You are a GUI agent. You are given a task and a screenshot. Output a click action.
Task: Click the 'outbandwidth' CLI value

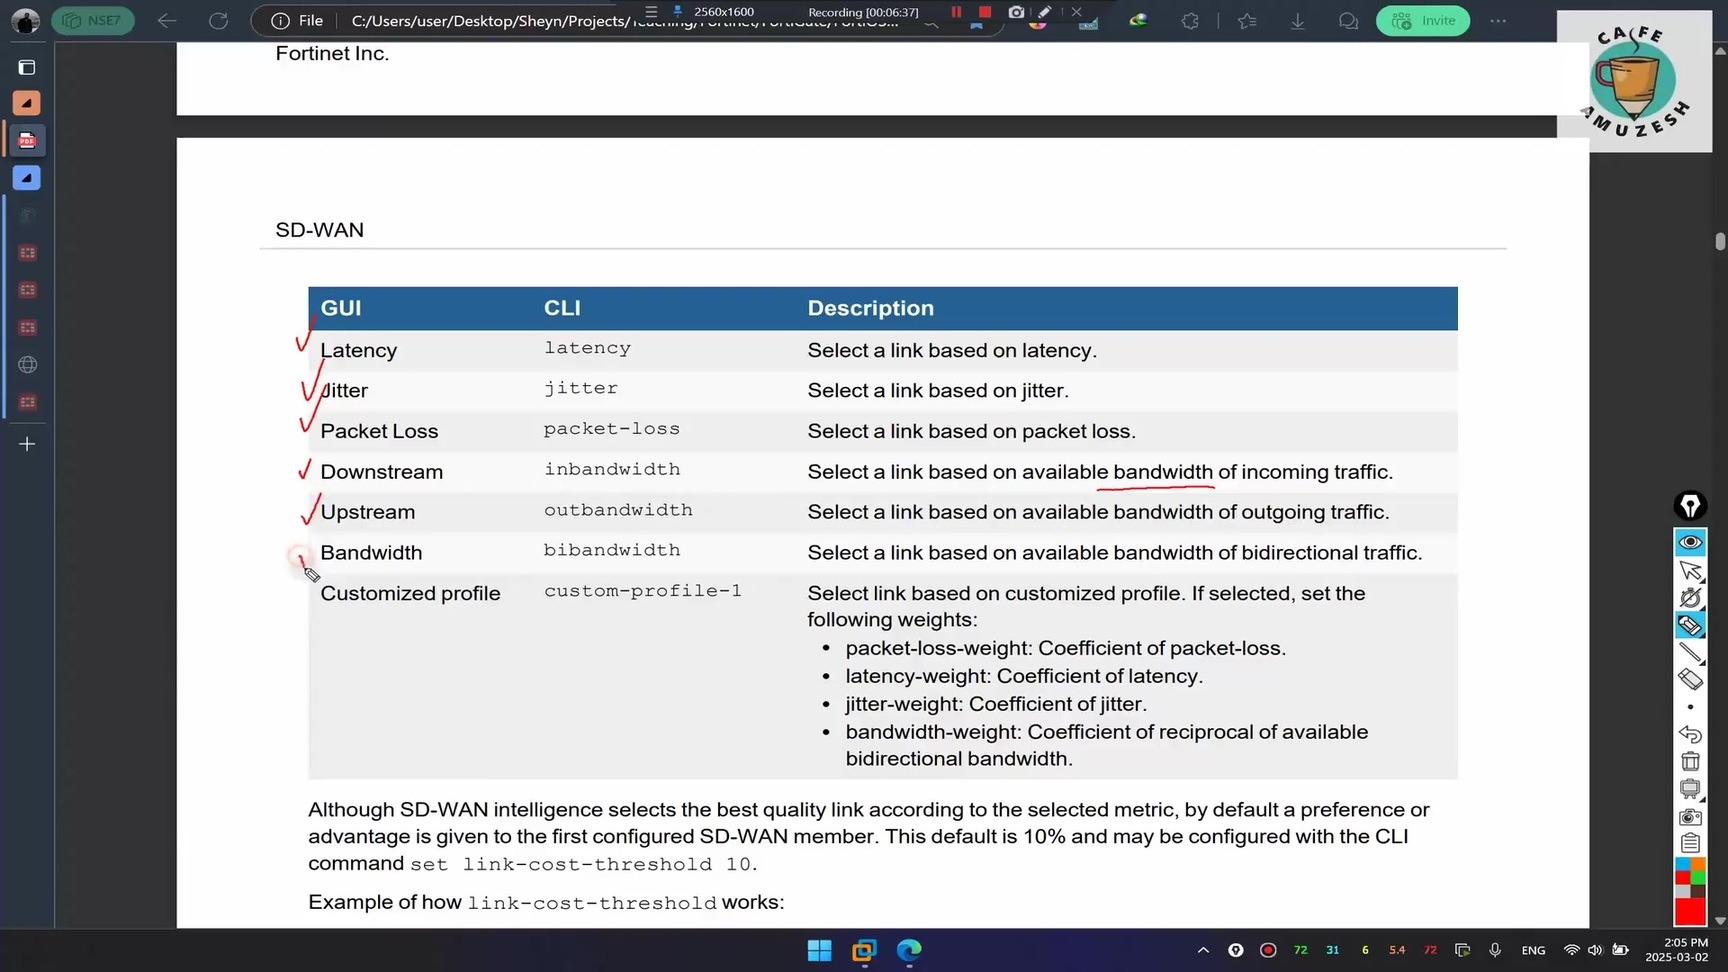tap(618, 510)
